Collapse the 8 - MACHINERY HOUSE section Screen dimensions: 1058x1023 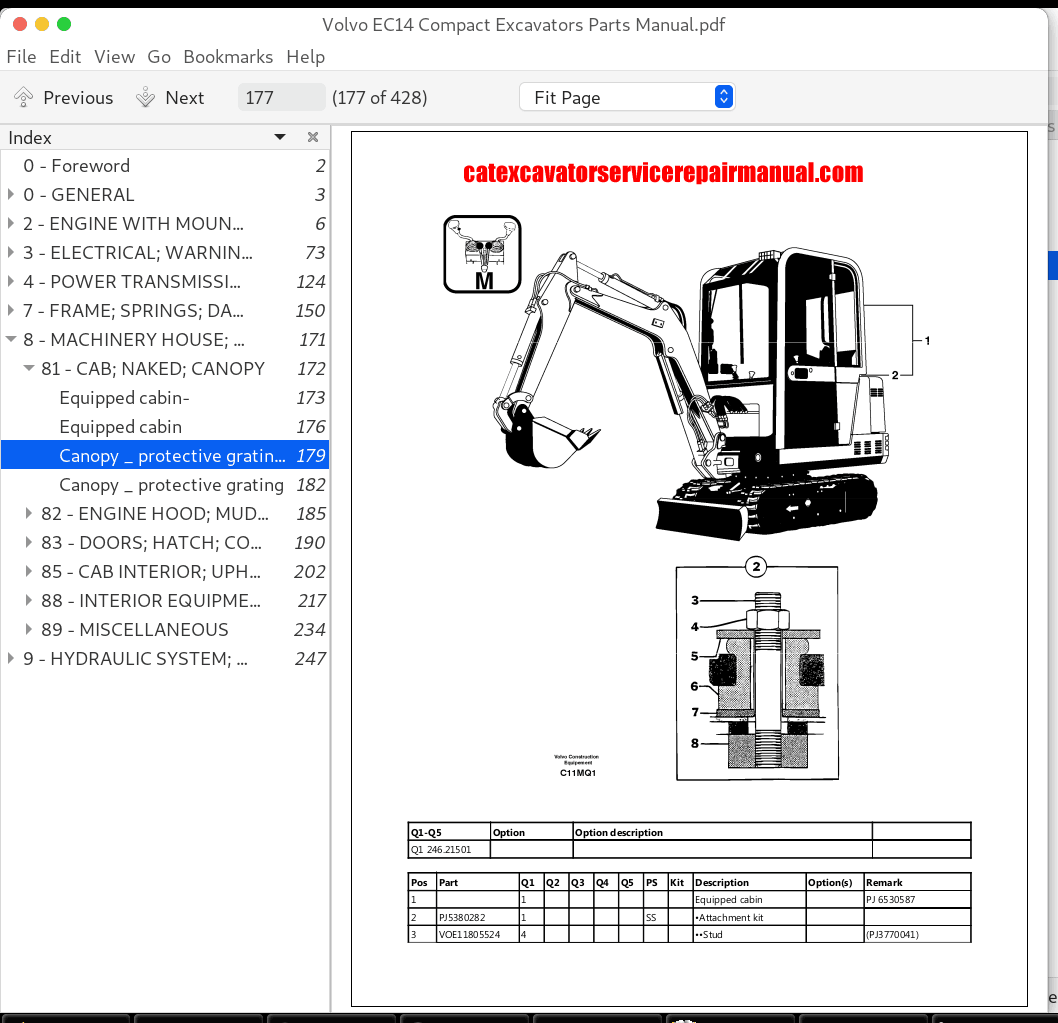tap(10, 338)
